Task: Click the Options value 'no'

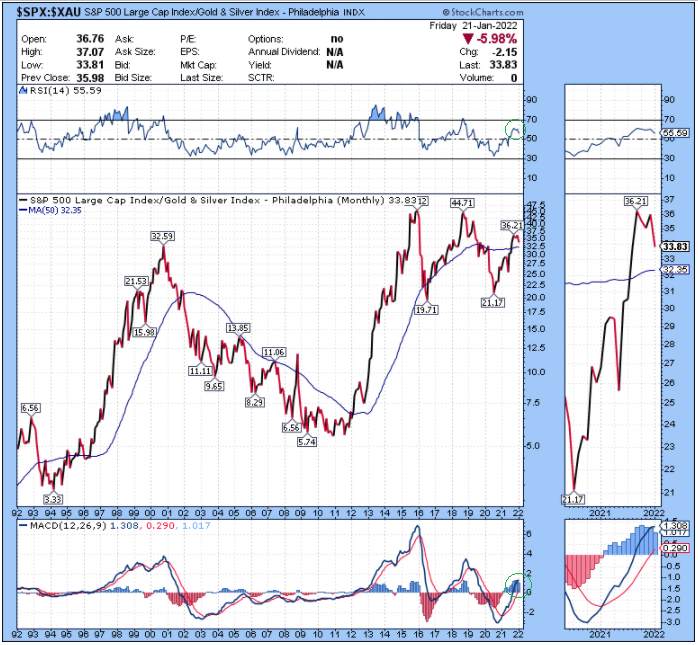Action: 337,39
